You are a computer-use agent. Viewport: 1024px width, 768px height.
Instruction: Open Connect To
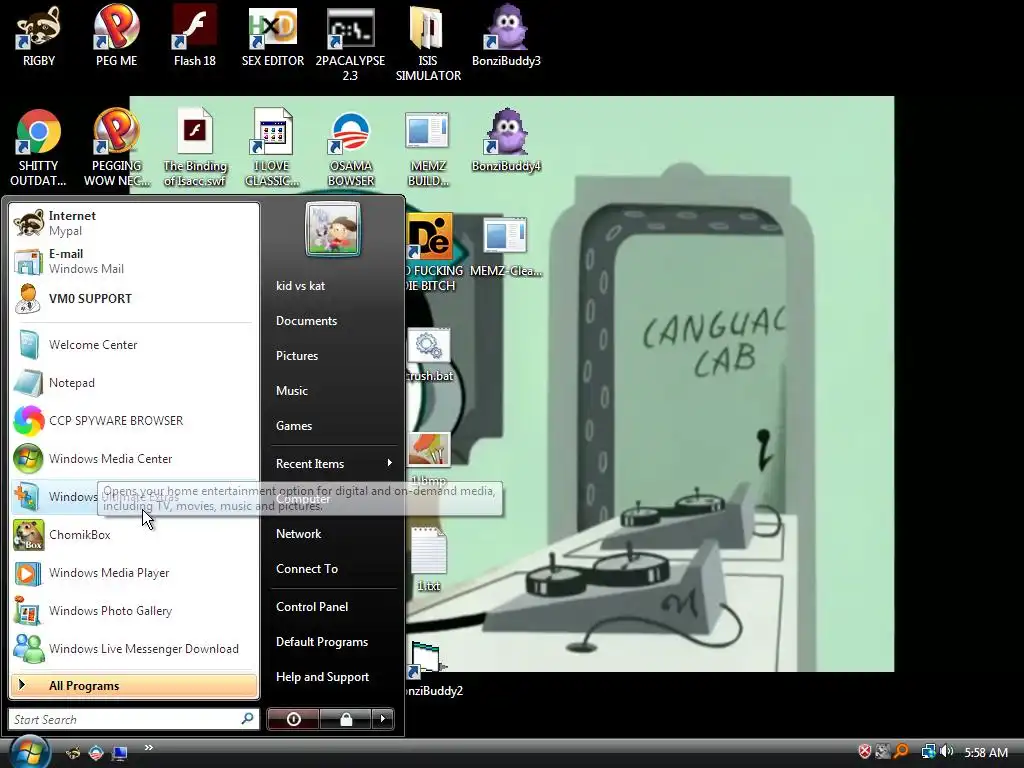tap(334, 569)
